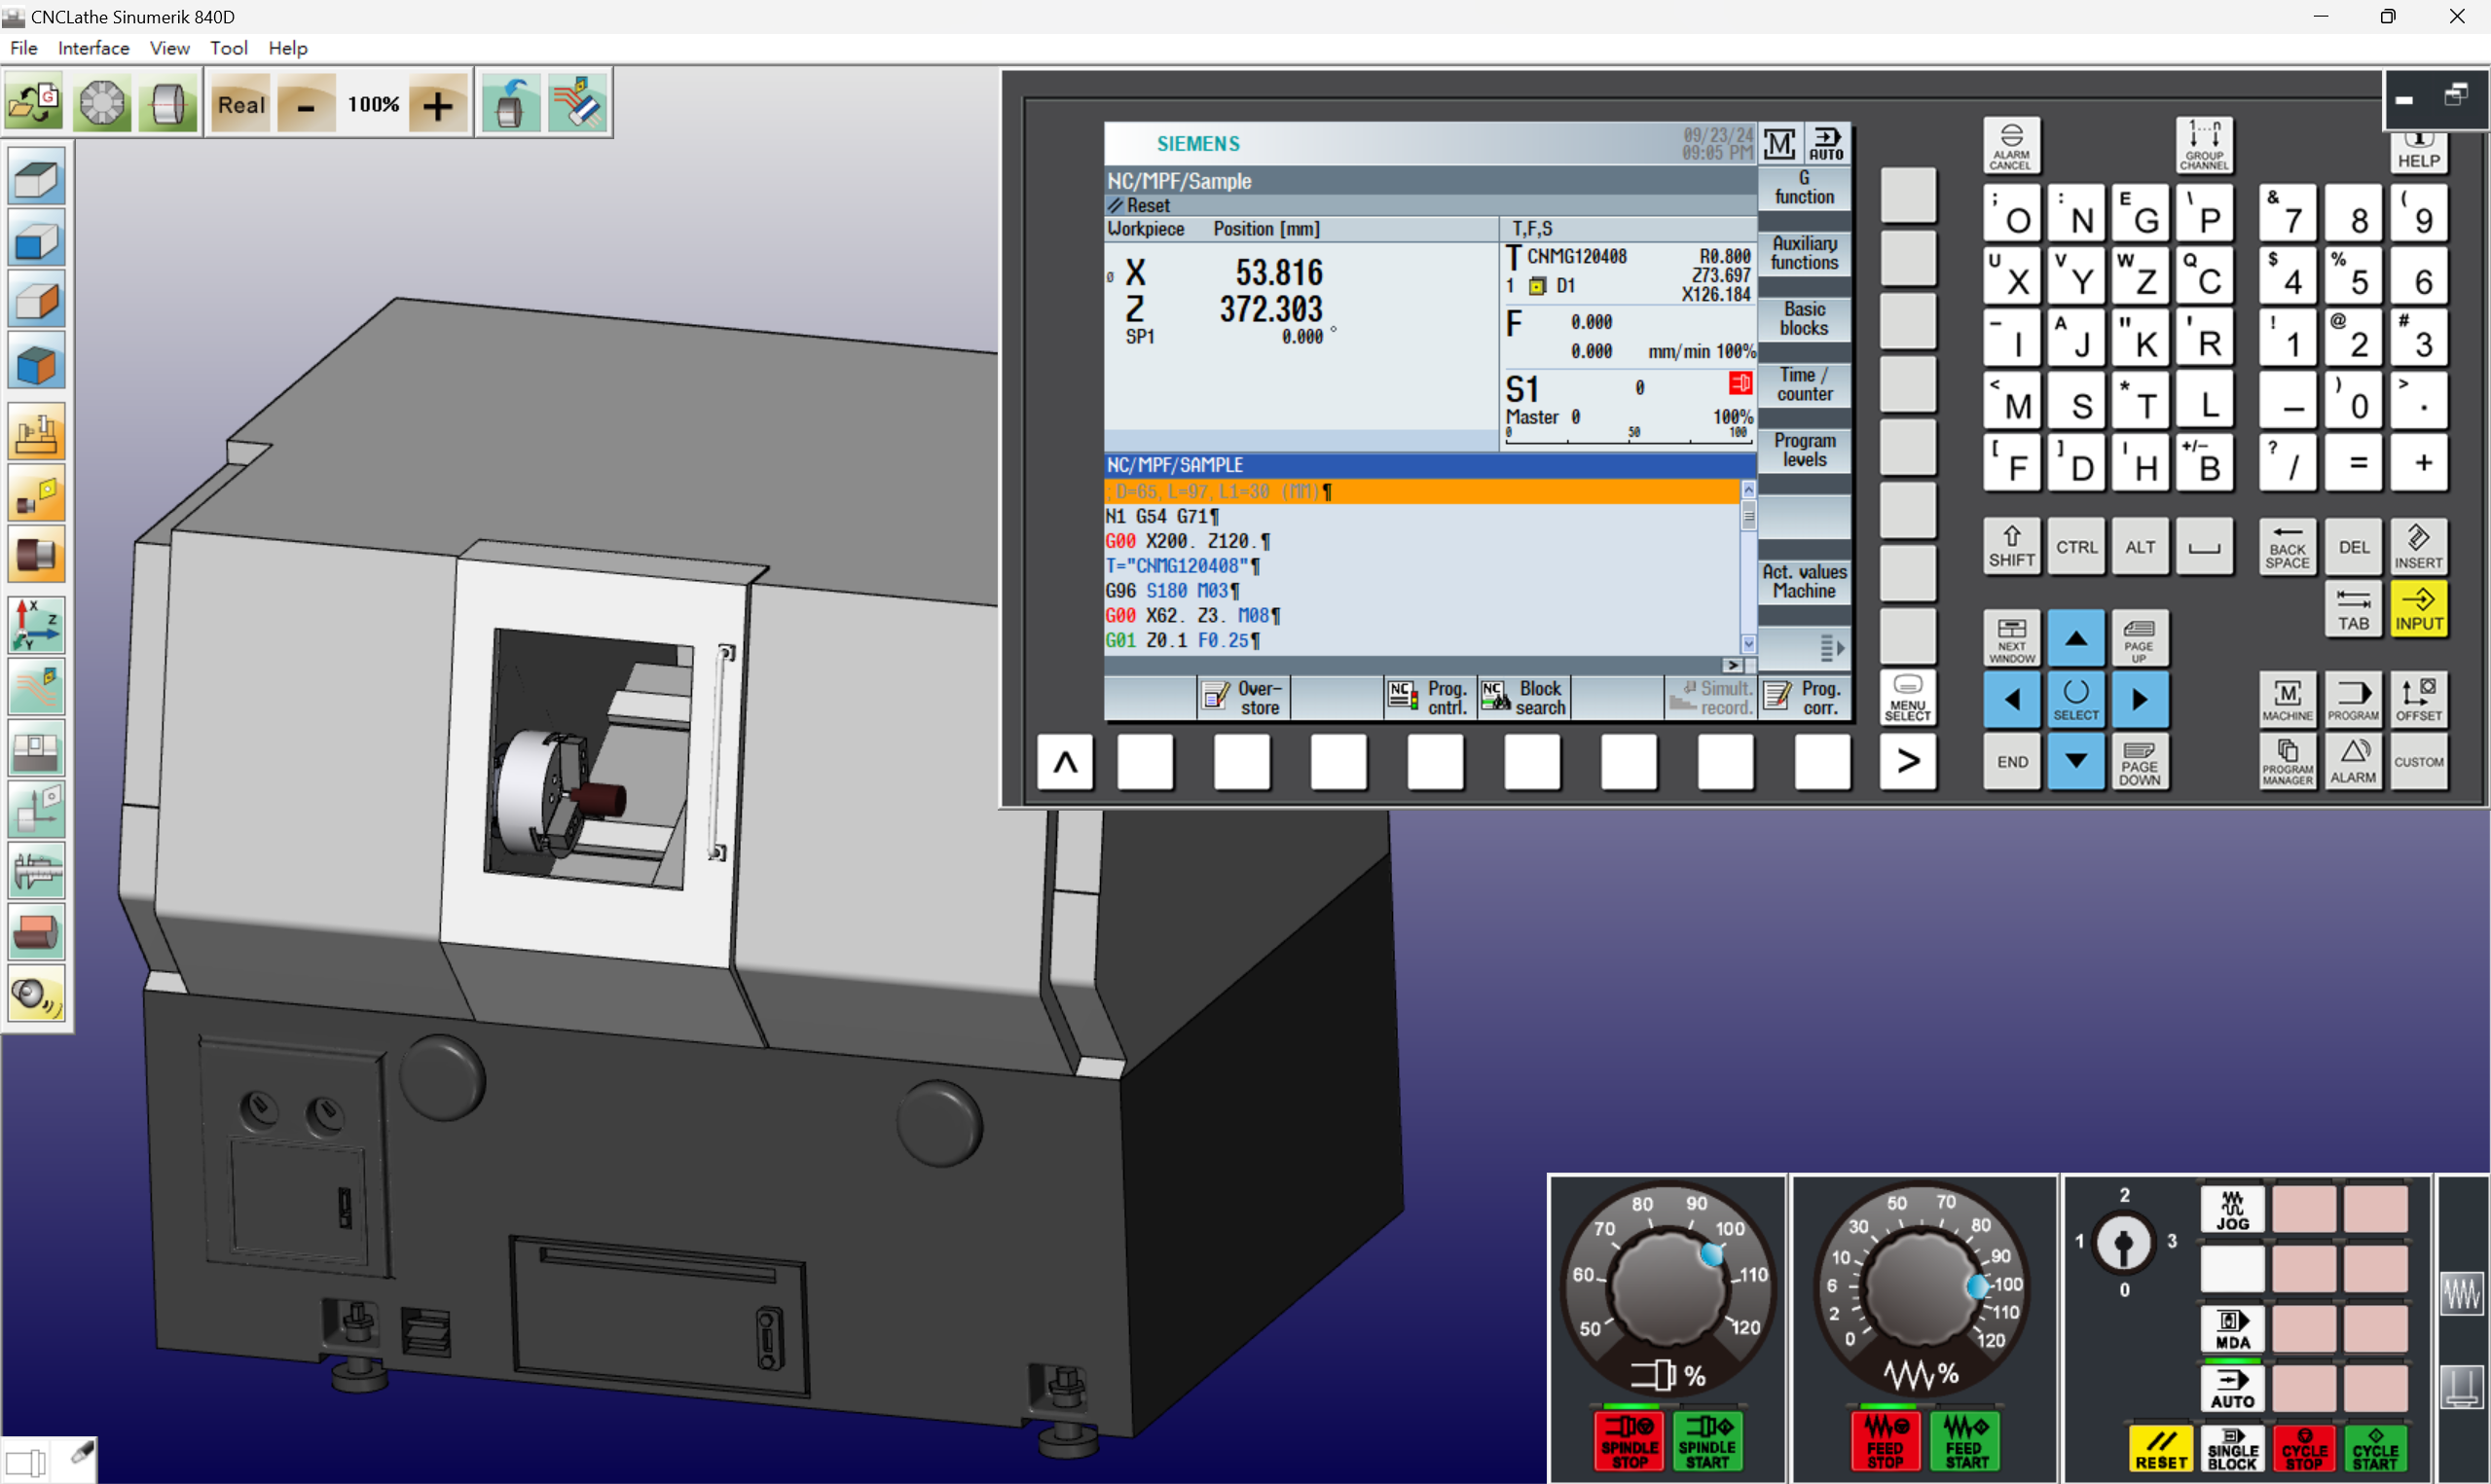
Task: Click the NEXT WINDOW key
Action: pyautogui.click(x=2011, y=639)
